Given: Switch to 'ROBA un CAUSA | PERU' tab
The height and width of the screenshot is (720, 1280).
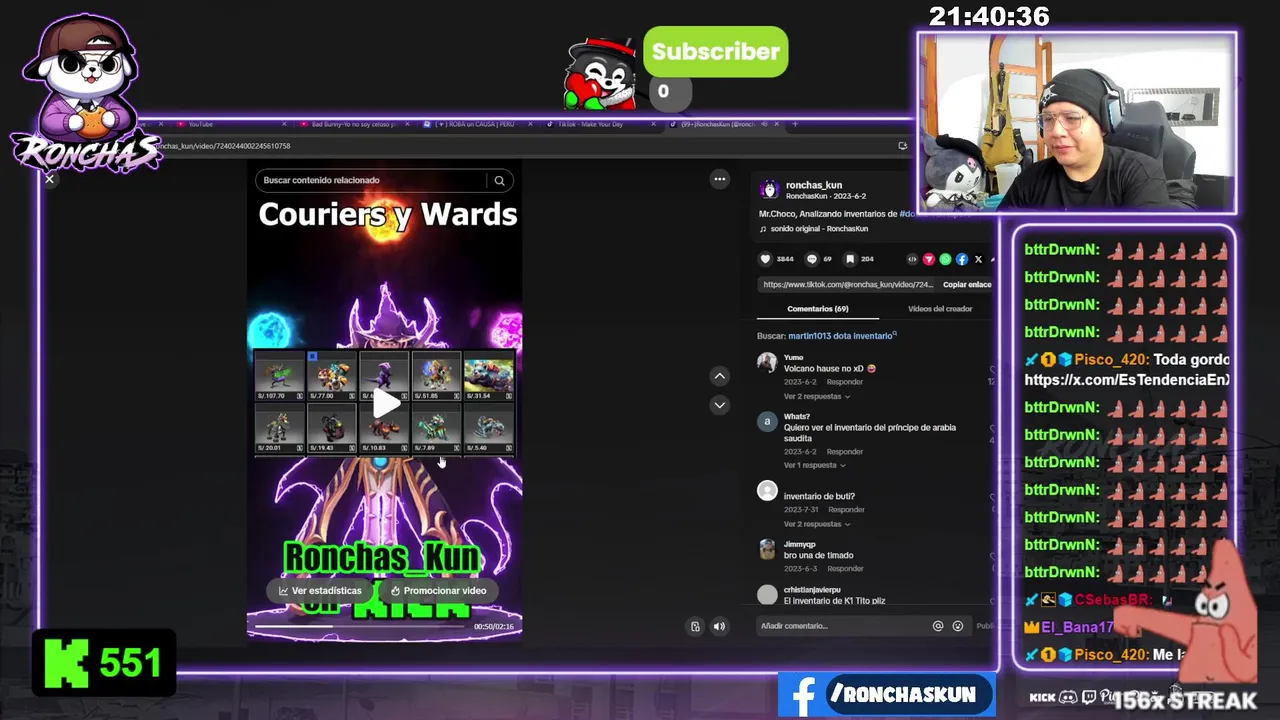Looking at the screenshot, I should (x=478, y=124).
